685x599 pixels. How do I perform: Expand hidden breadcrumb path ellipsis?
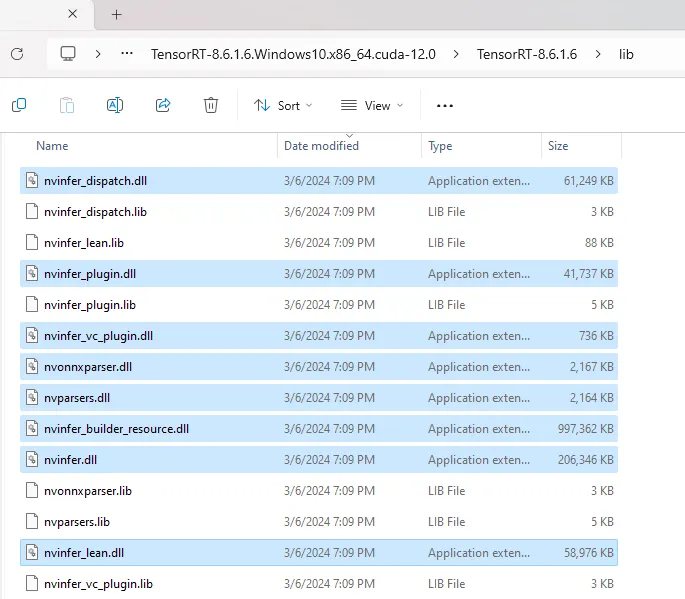(x=127, y=54)
